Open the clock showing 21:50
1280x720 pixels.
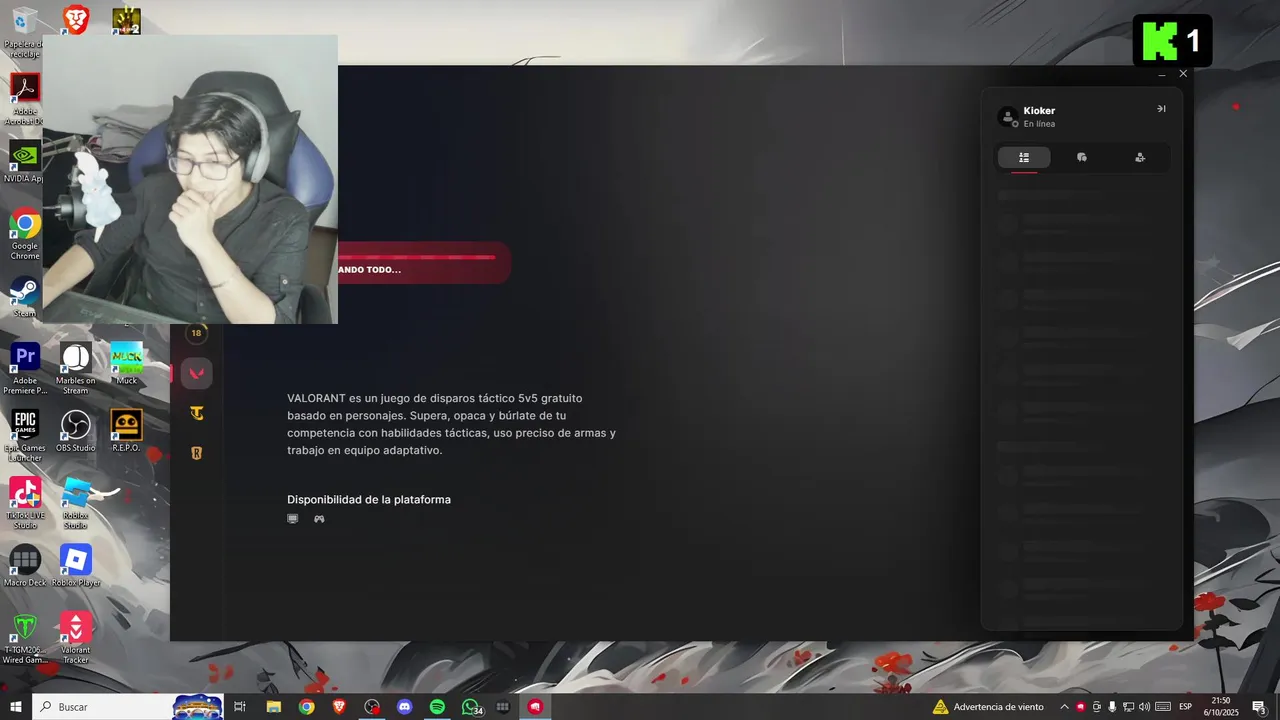(x=1220, y=707)
